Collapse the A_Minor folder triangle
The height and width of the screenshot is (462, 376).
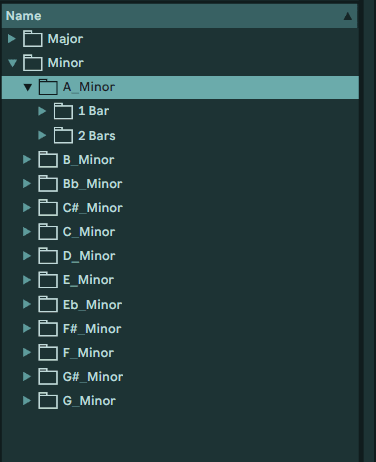point(28,87)
